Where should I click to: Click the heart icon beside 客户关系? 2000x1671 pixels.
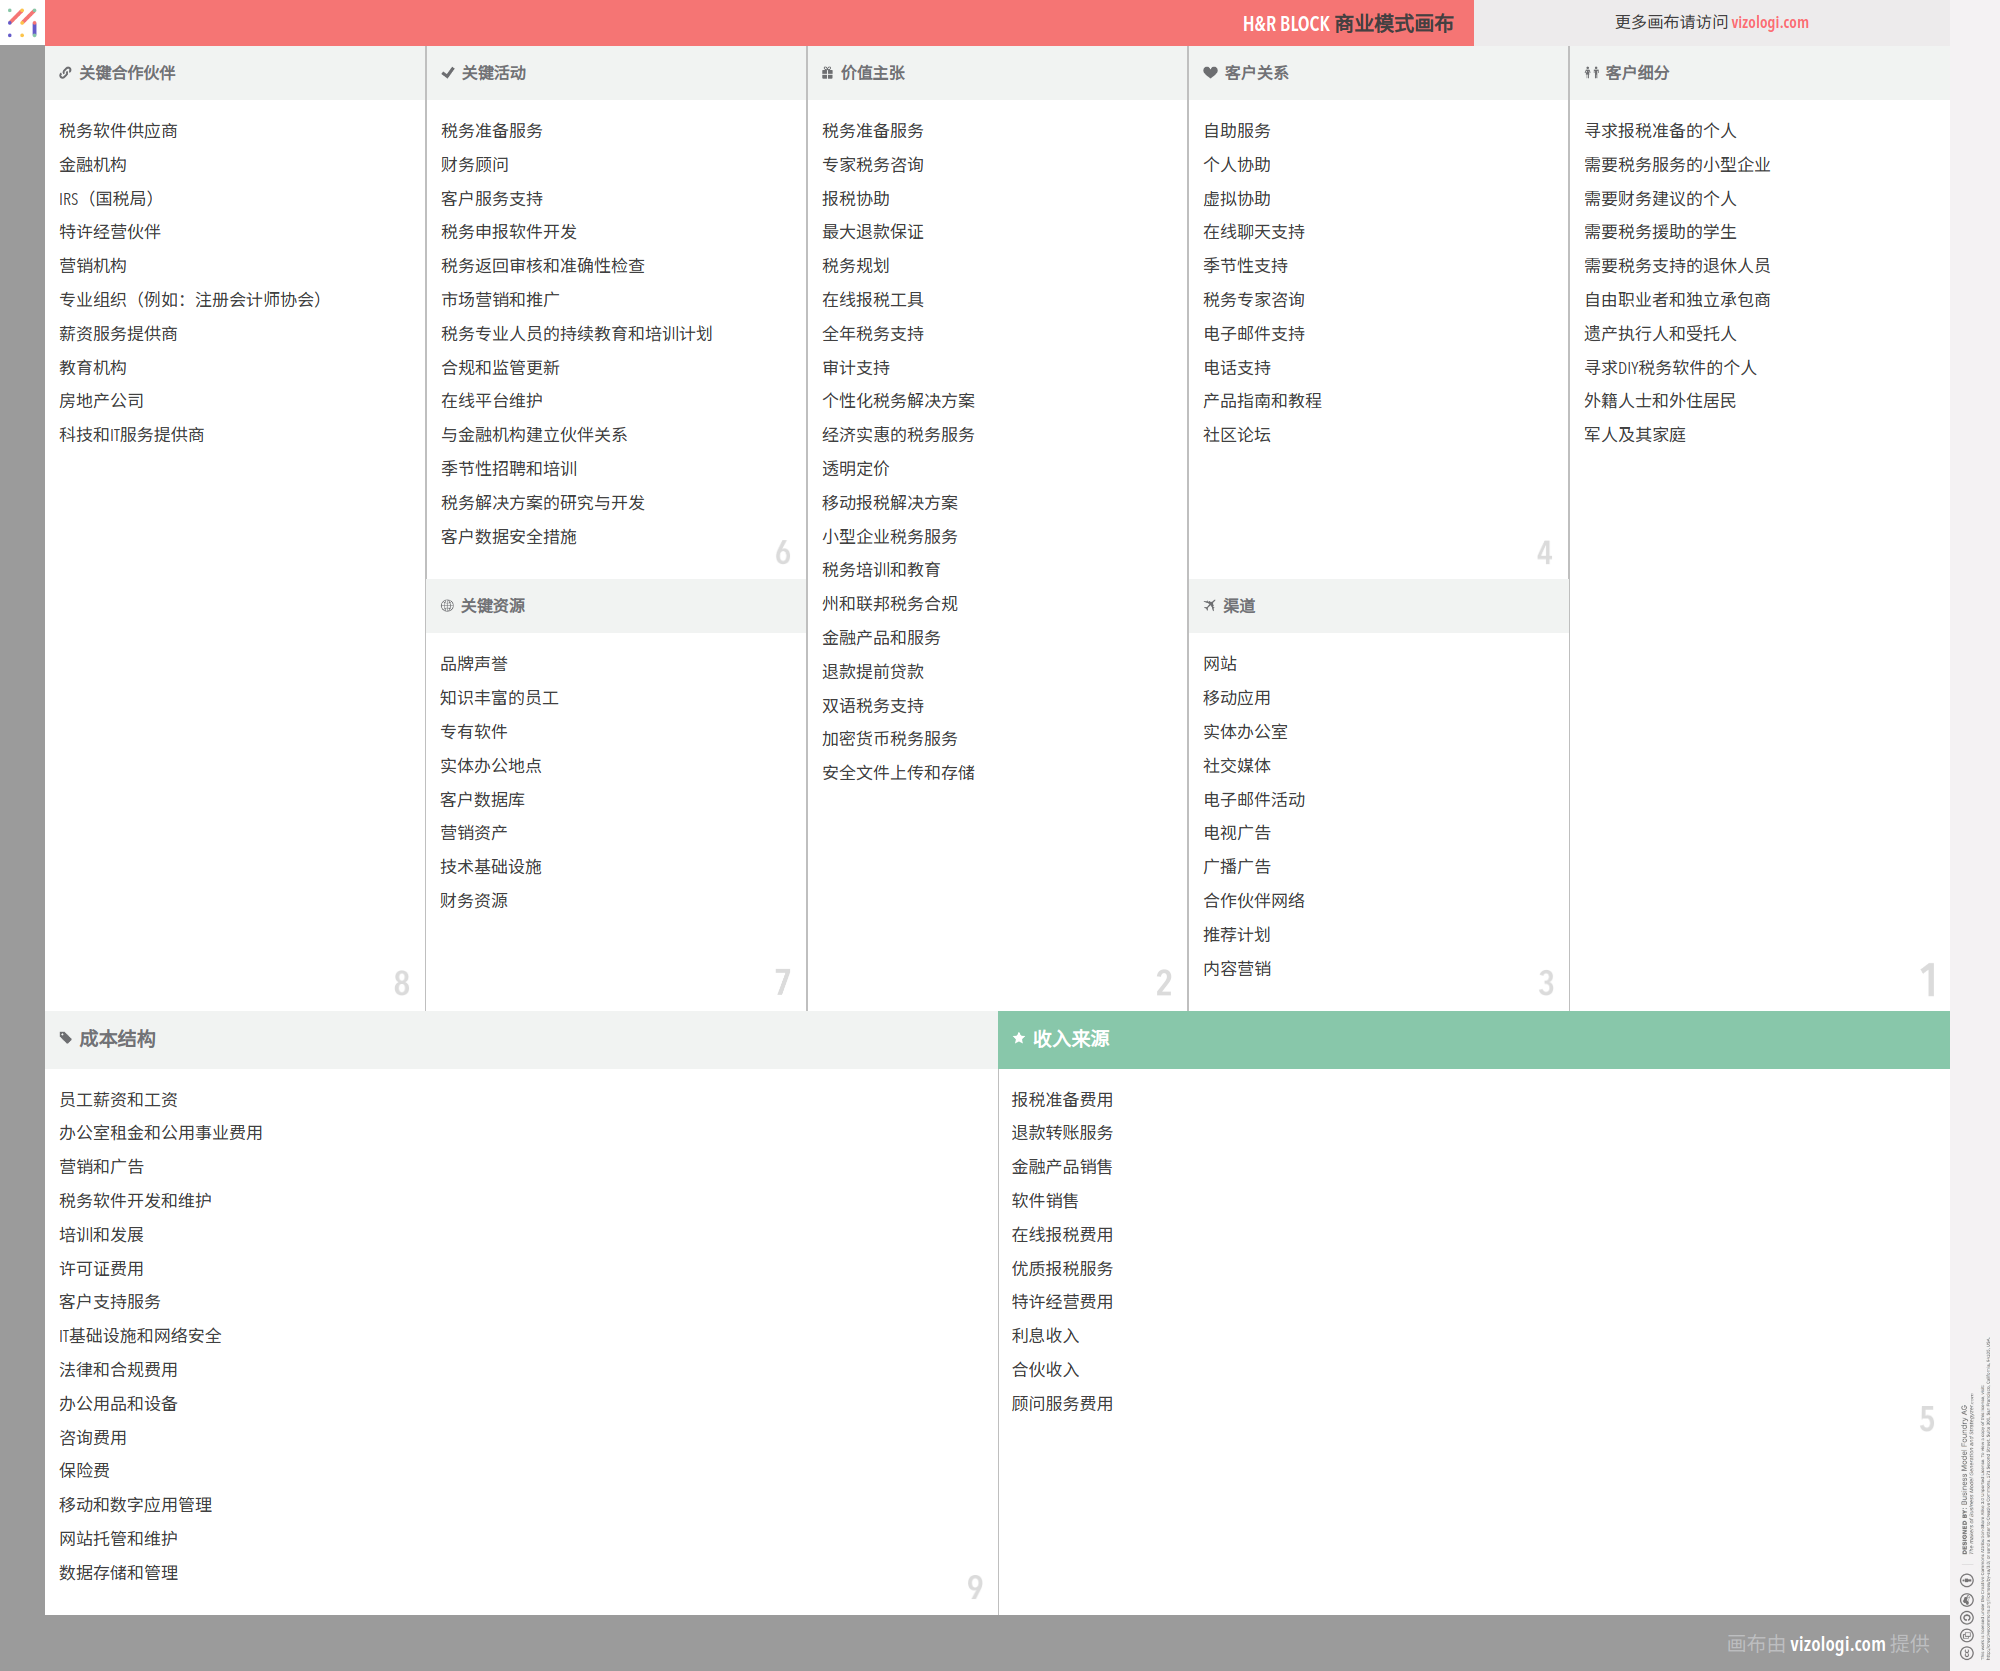tap(1210, 73)
